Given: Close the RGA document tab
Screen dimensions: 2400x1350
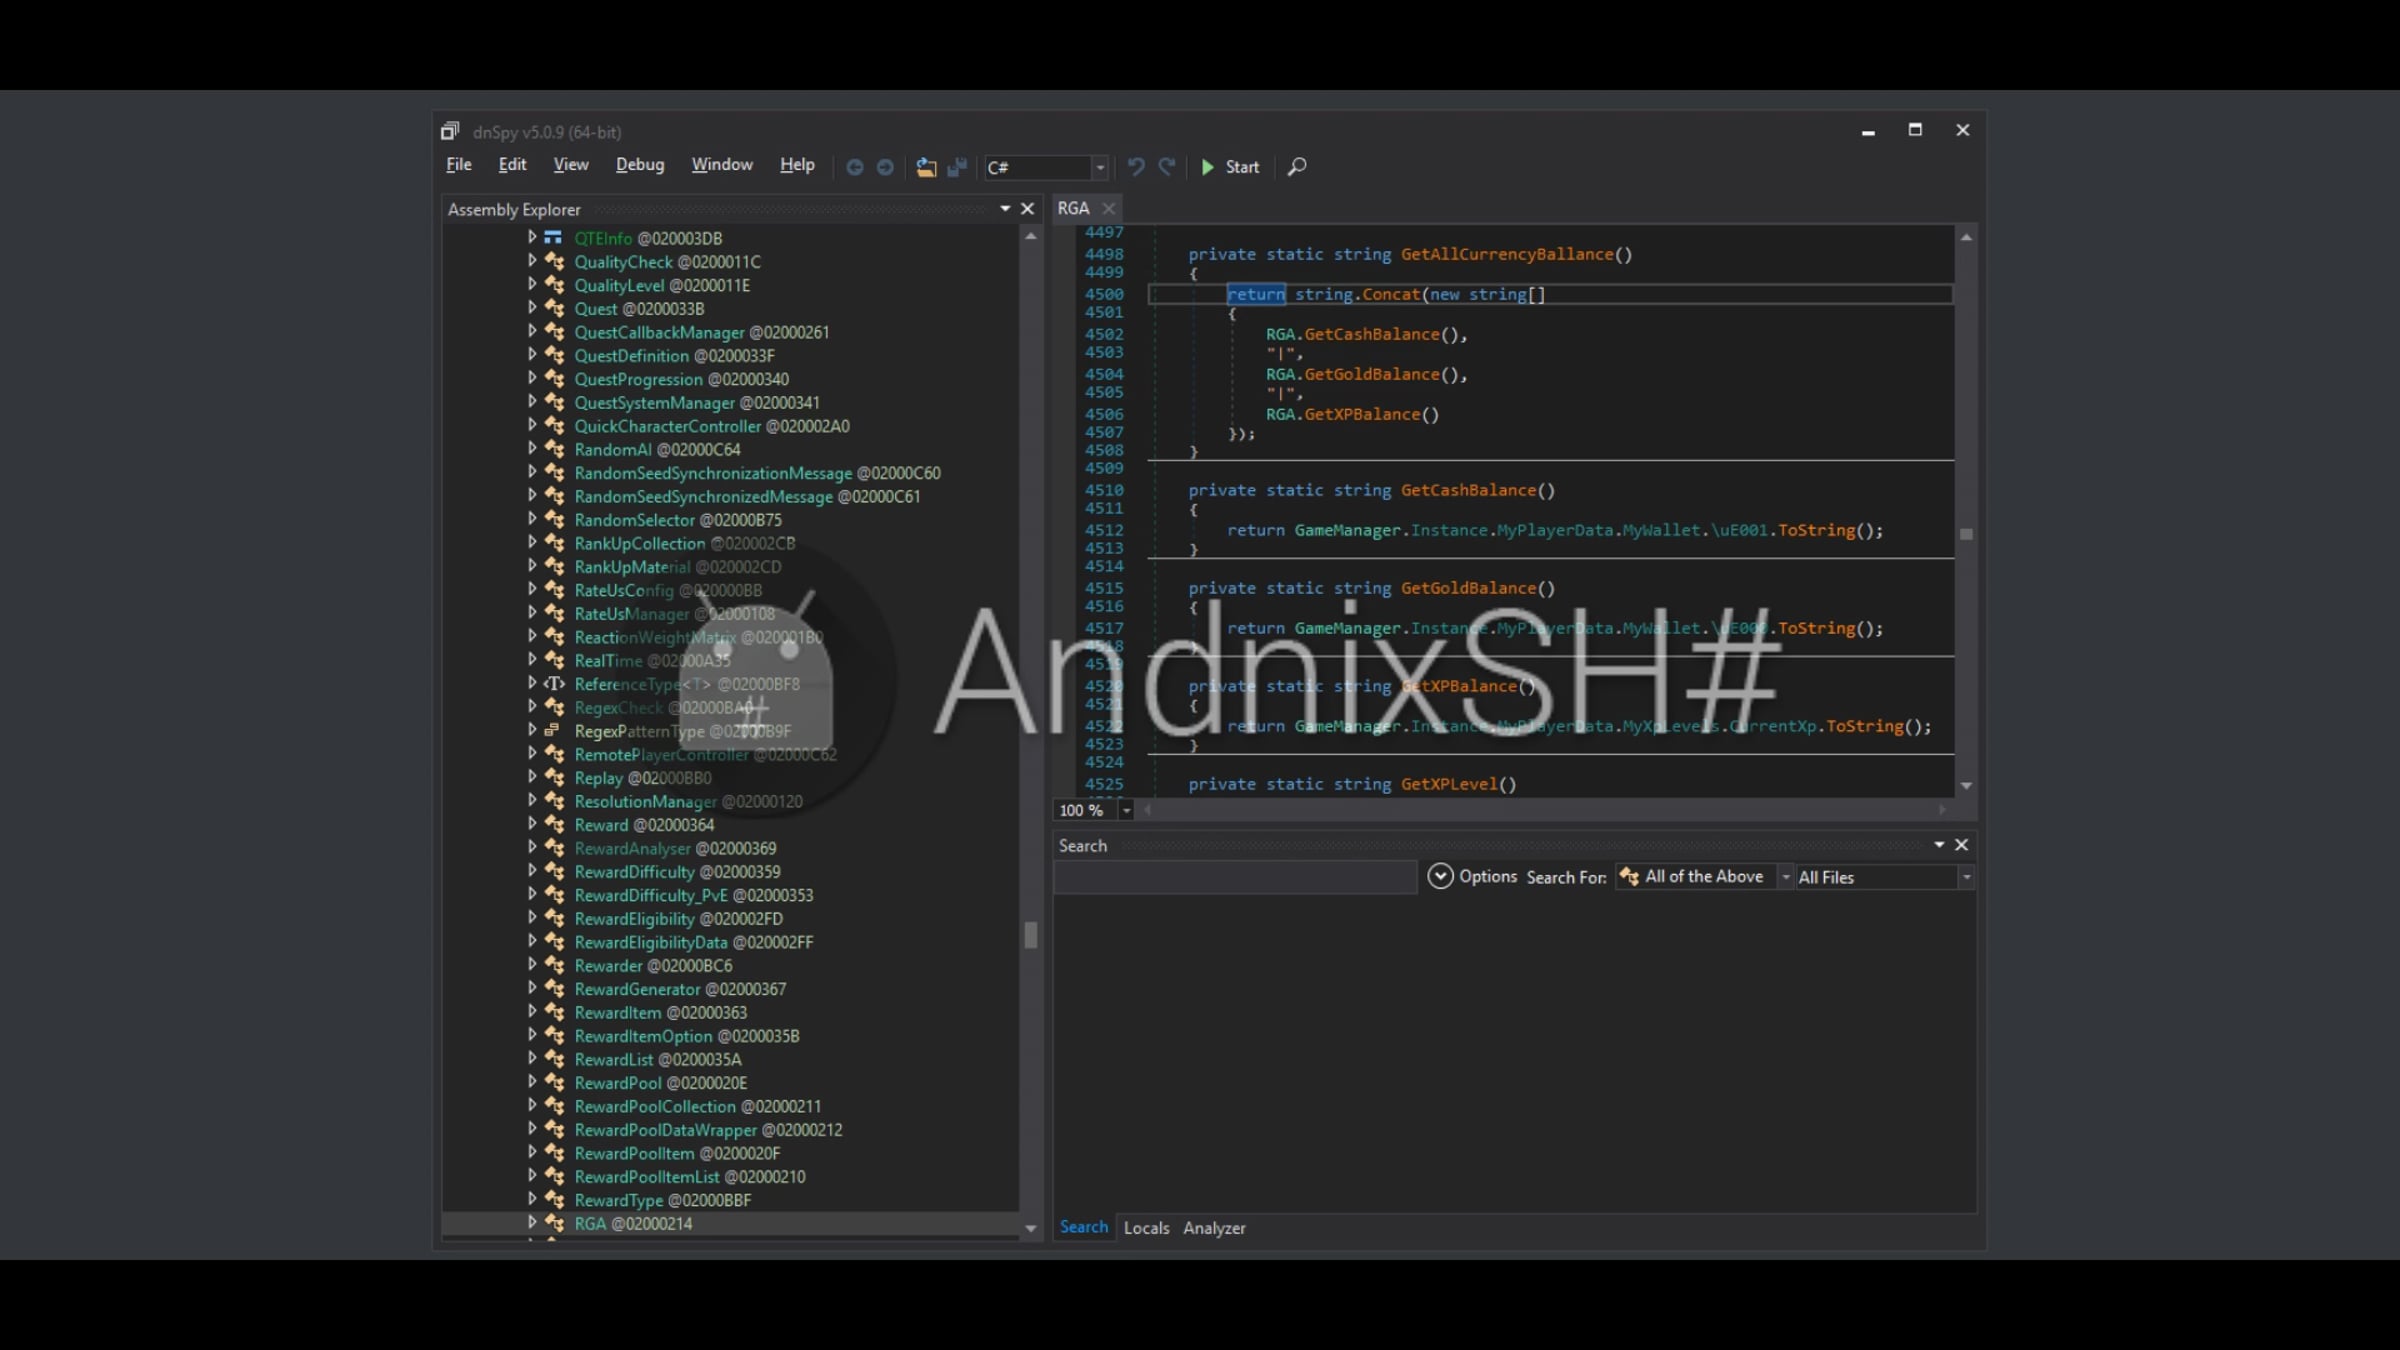Looking at the screenshot, I should coord(1108,208).
